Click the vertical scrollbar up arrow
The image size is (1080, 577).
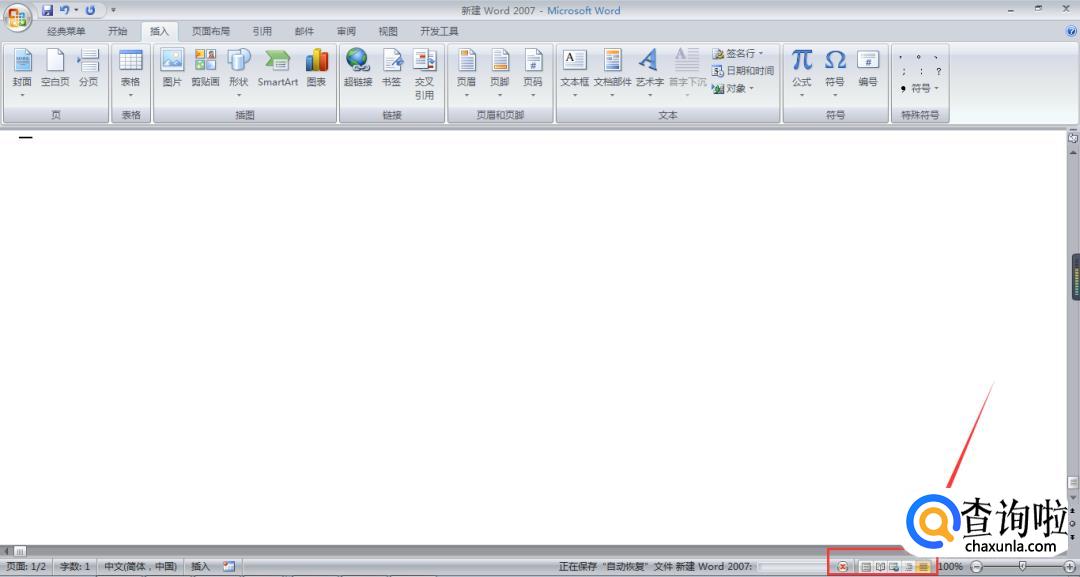pos(1073,153)
